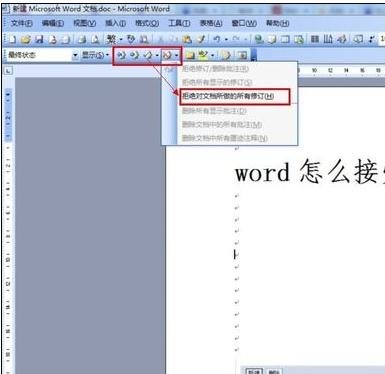Viewport: 385px width, 374px height.
Task: Open the 工具(T) menu
Action: click(x=179, y=23)
